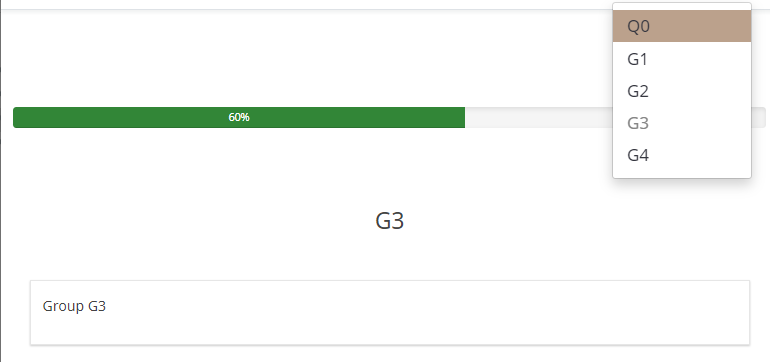
Task: Click the top header bar strip
Action: coord(304,4)
